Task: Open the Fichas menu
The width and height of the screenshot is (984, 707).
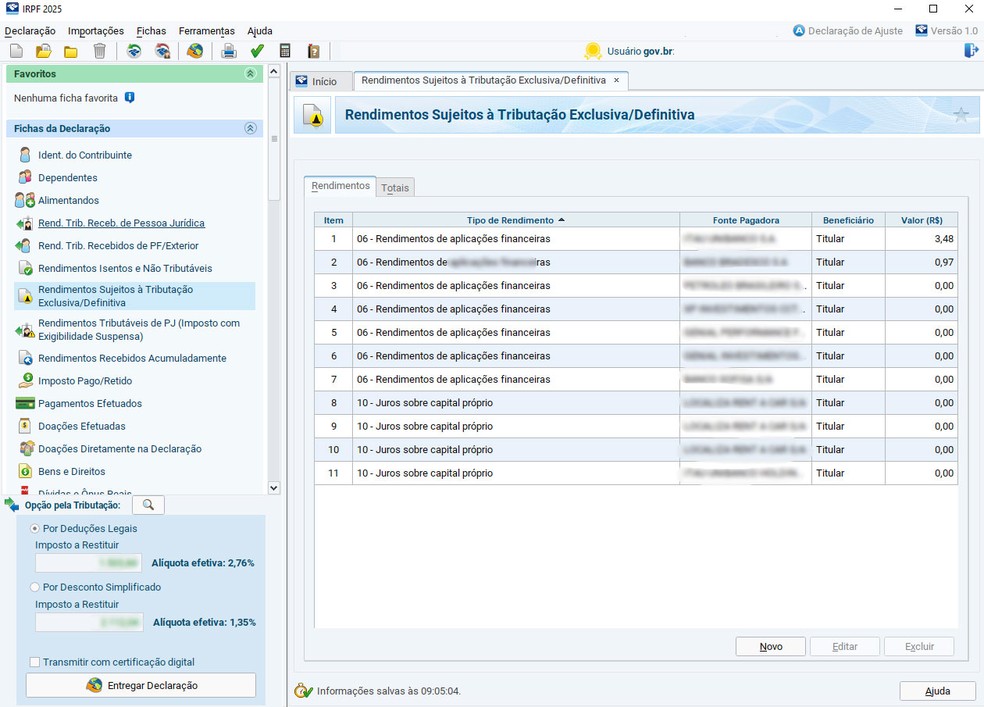Action: (151, 31)
